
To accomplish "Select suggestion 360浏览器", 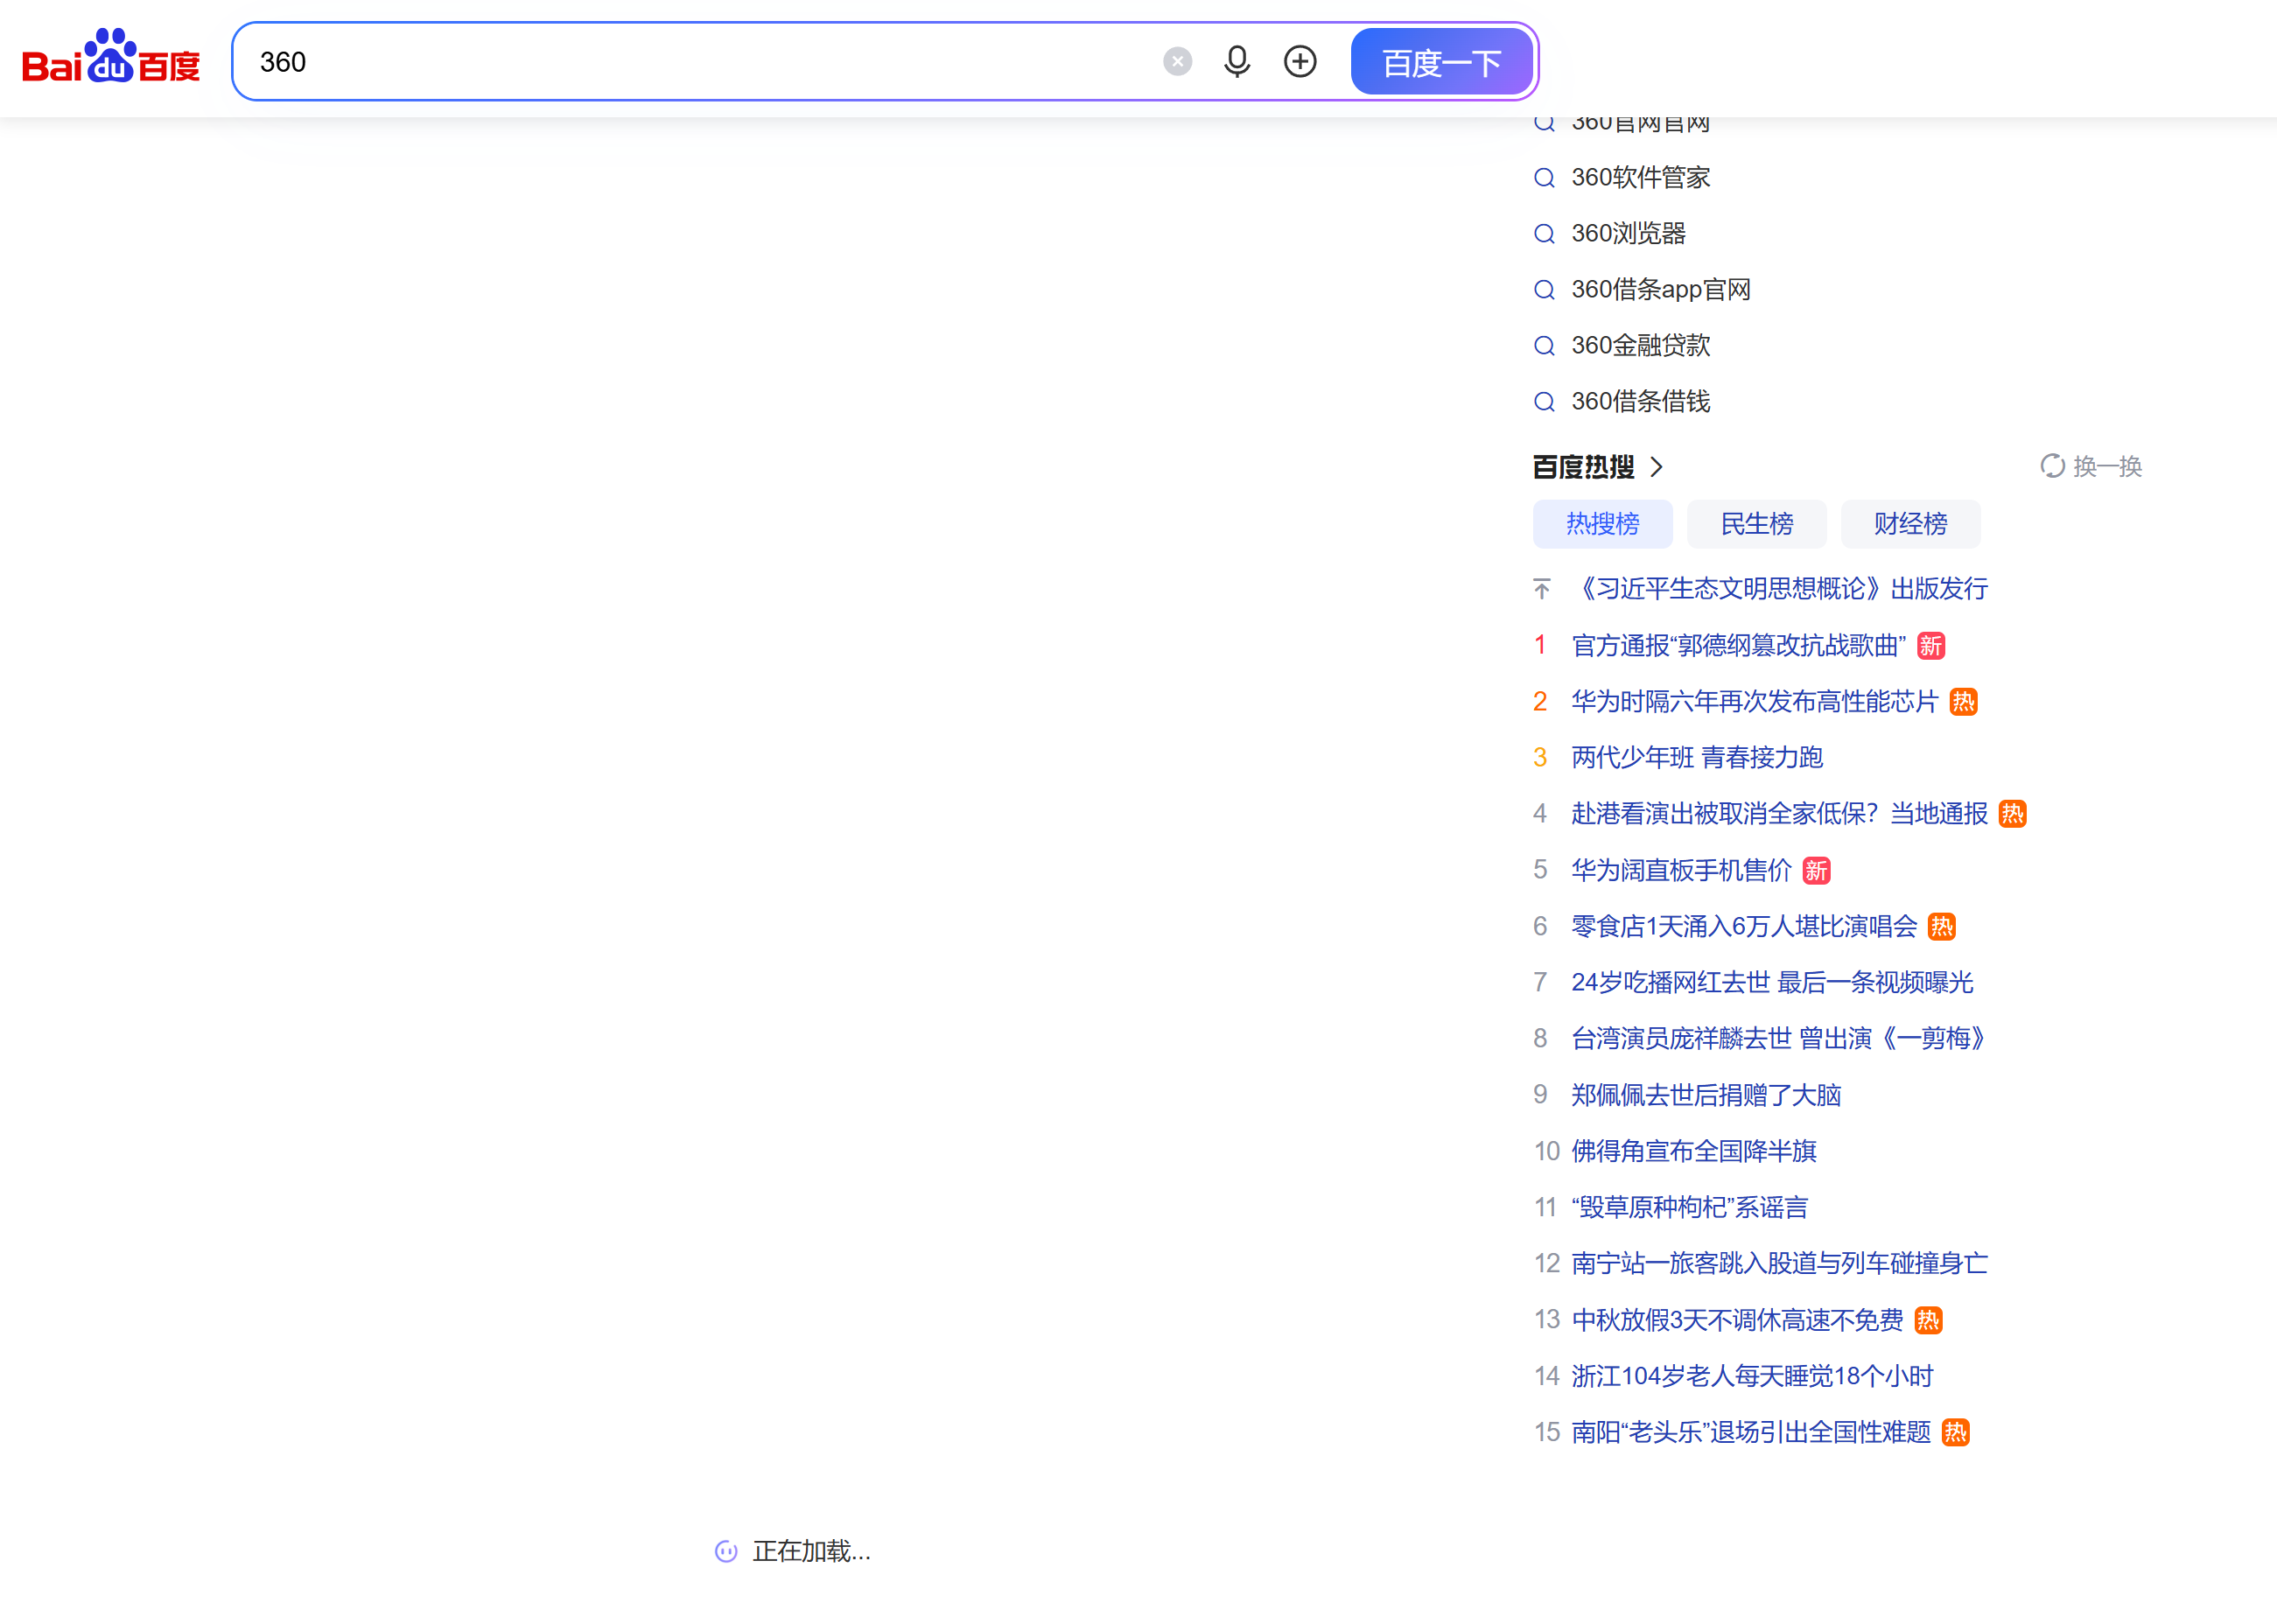I will (x=1628, y=234).
